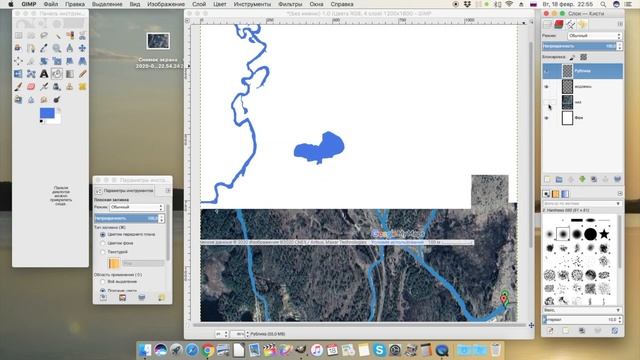This screenshot has width=640, height=360.
Task: Select the Move tool
Action: coord(82,48)
